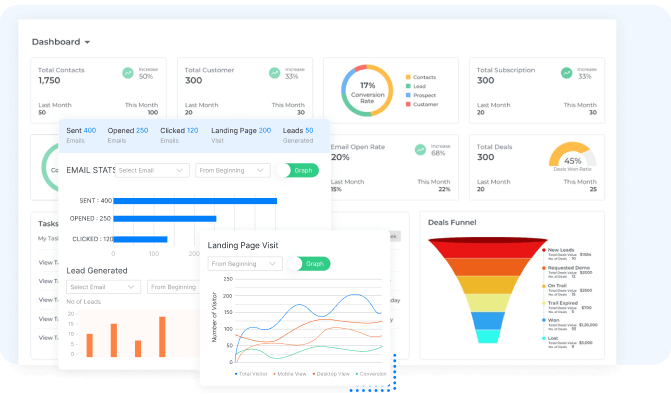Click blue Won funnel legend dot
The image size is (671, 394).
point(544,320)
